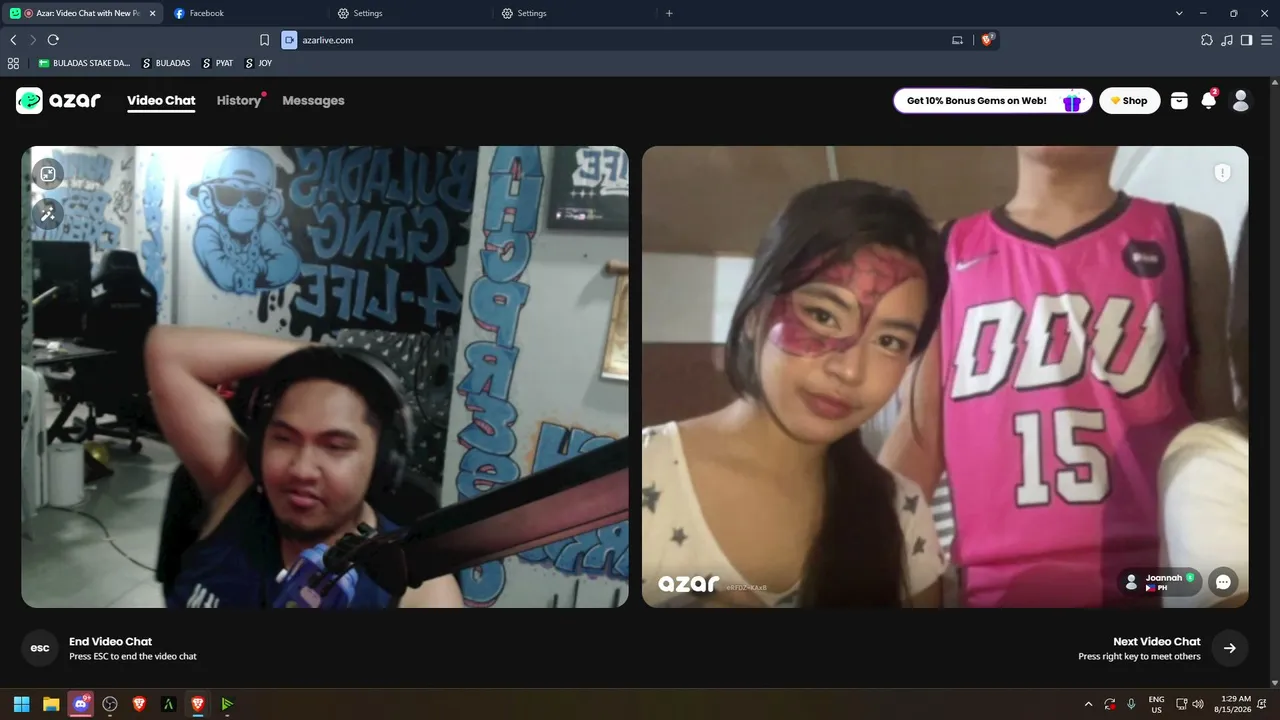Click the right-arrow Next Video Chat button
This screenshot has height=720, width=1280.
point(1229,648)
